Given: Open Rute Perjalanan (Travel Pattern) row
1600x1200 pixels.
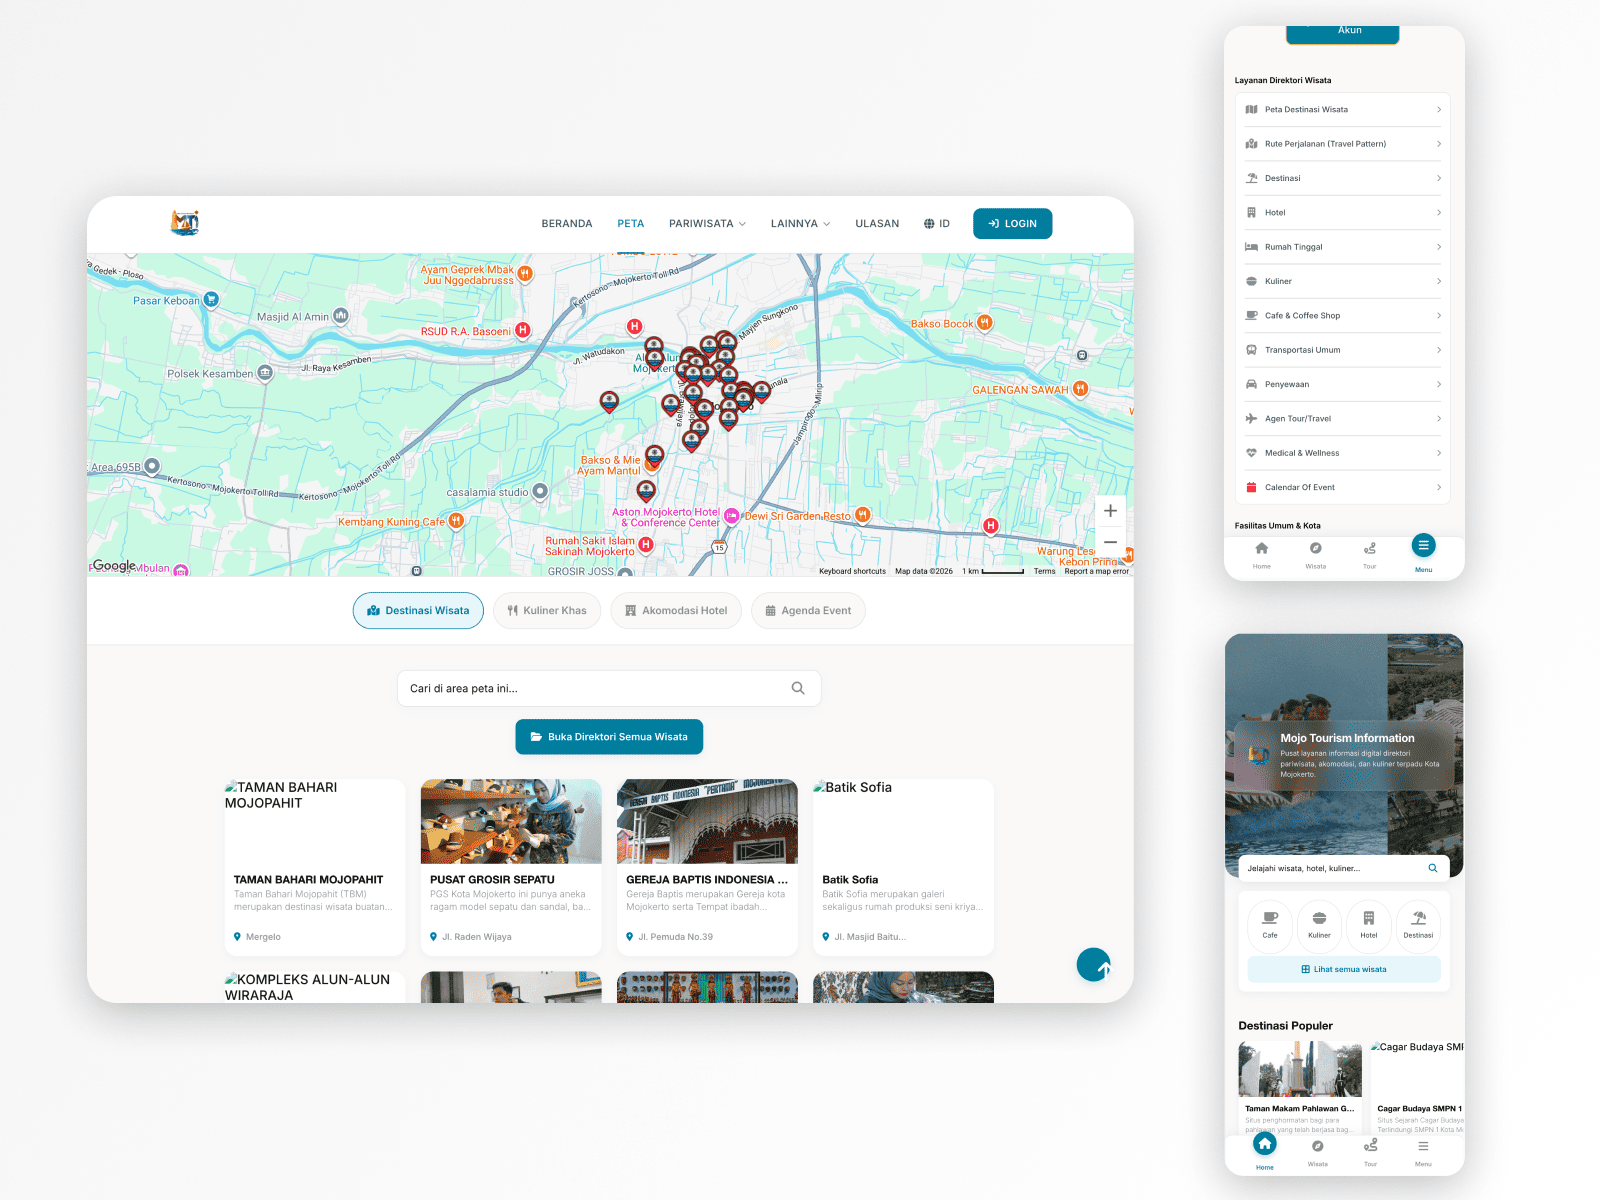Looking at the screenshot, I should pos(1343,144).
